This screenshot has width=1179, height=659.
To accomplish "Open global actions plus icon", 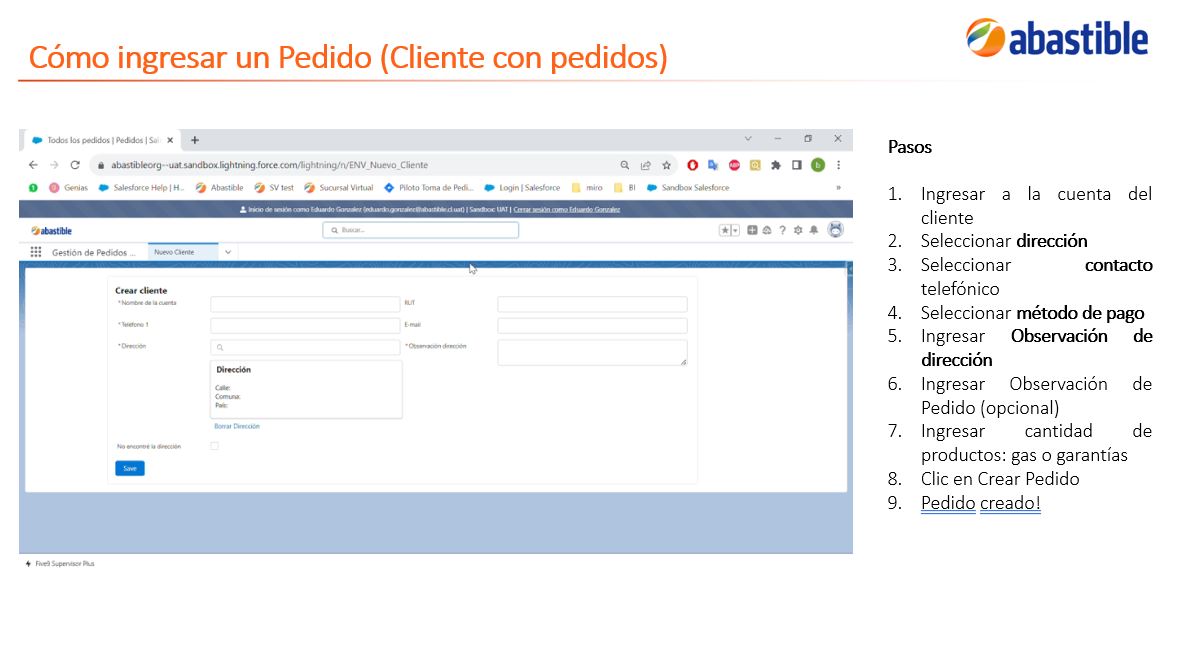I will click(x=752, y=230).
